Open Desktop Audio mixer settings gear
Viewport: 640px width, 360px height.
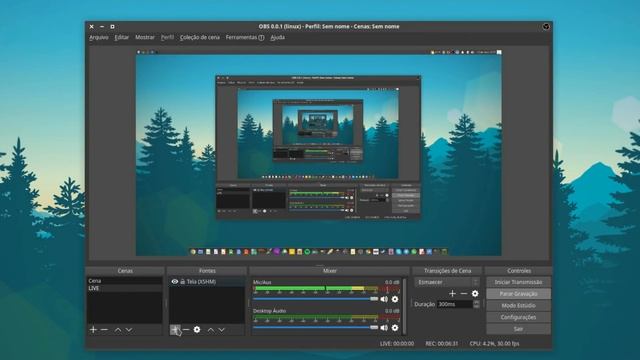pos(395,328)
